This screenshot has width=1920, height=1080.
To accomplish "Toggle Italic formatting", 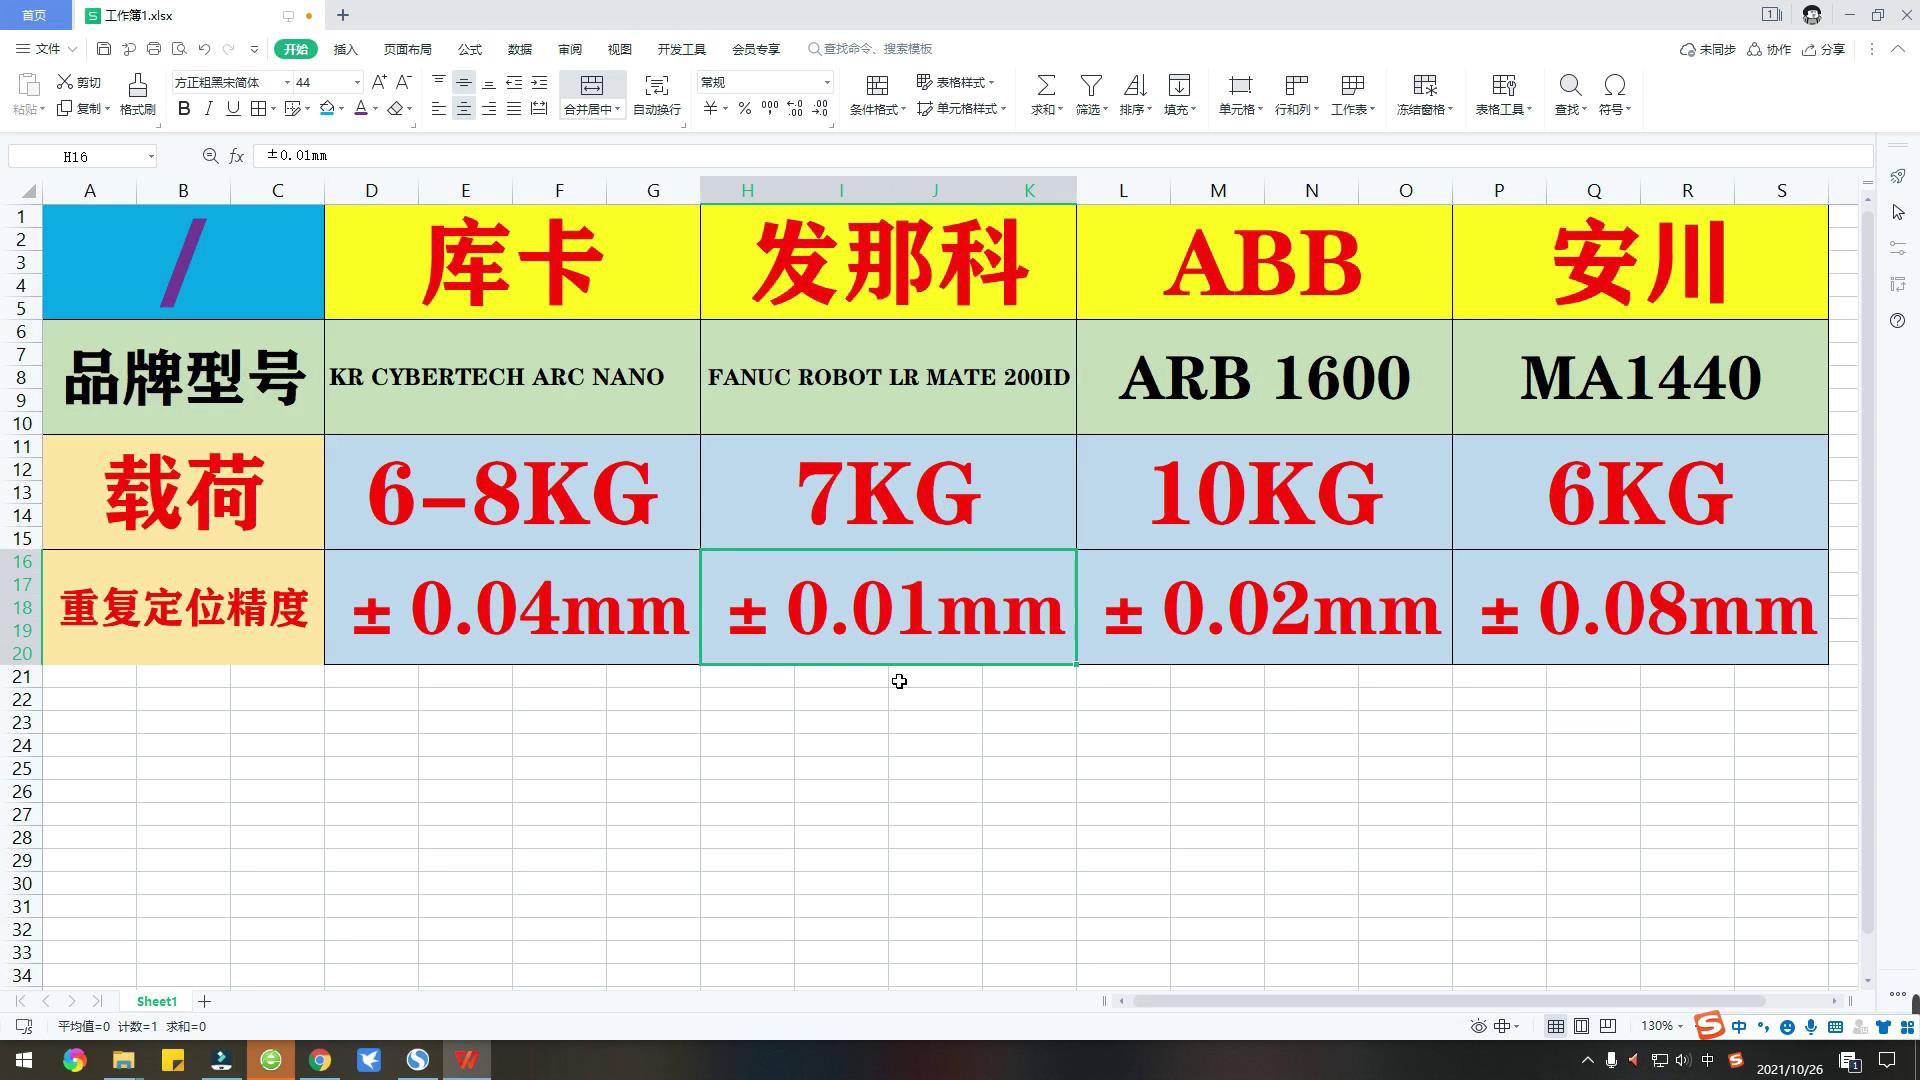I will click(208, 108).
